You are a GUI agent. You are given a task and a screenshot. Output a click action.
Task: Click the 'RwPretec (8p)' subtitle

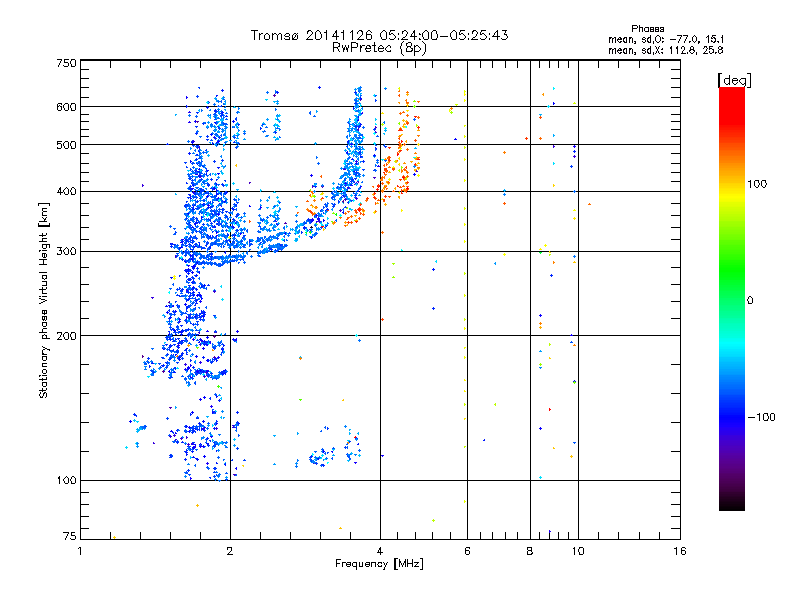(x=379, y=48)
